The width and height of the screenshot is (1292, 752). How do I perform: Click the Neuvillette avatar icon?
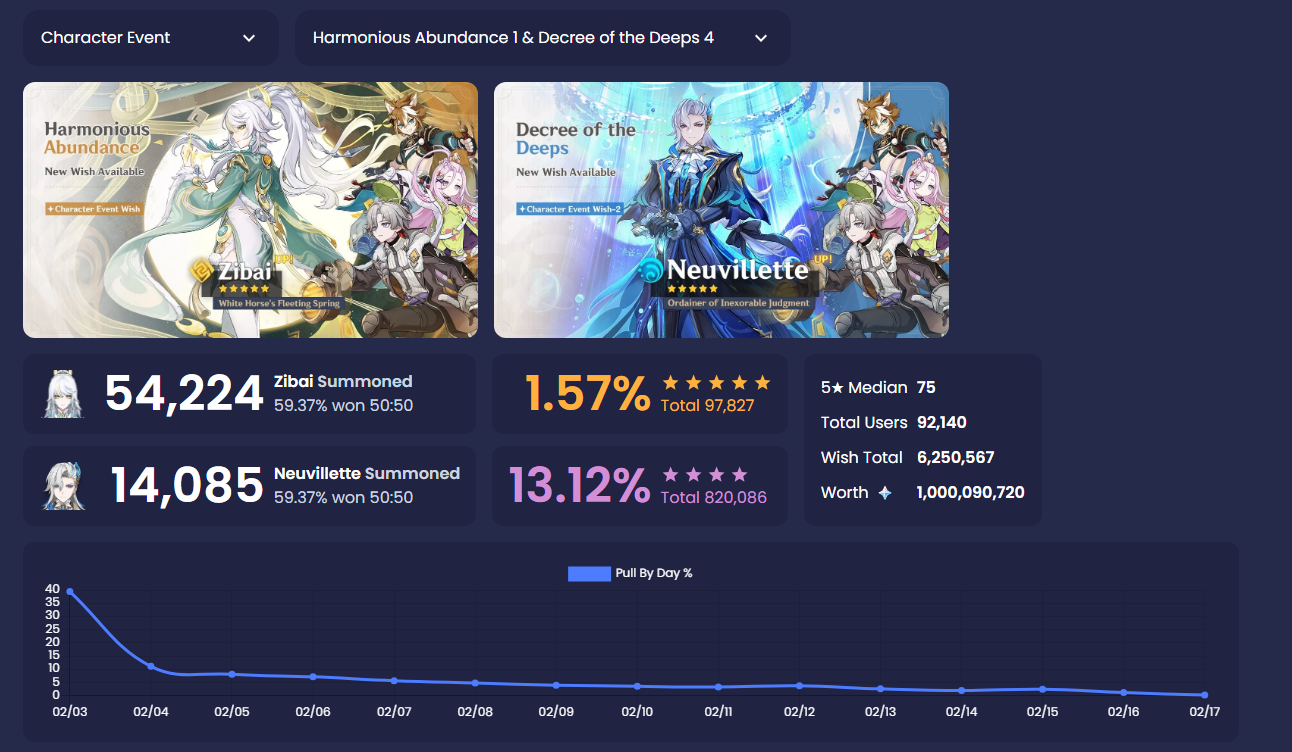(x=62, y=486)
